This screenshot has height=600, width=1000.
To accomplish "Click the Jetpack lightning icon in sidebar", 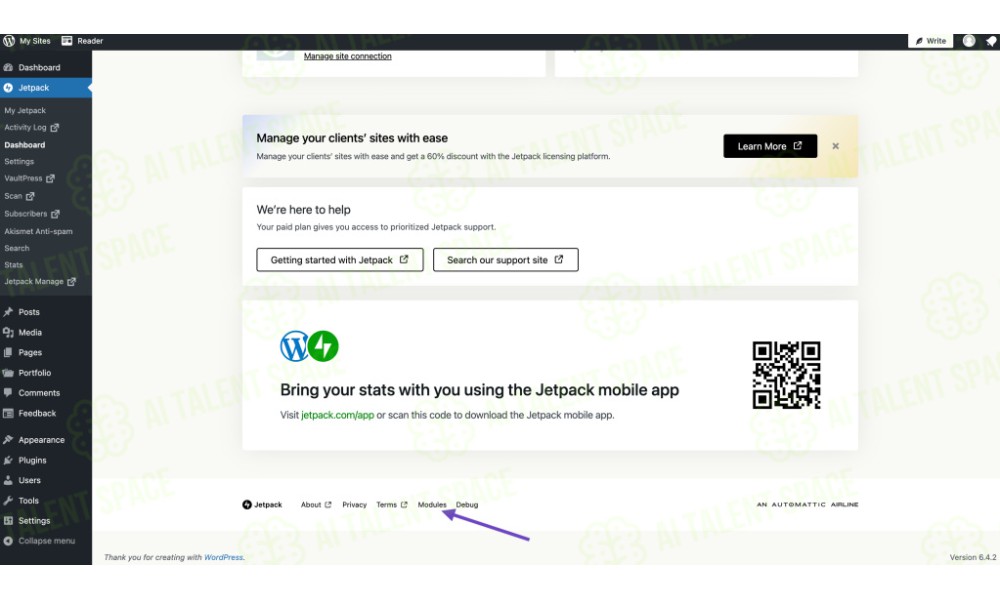I will [x=8, y=88].
